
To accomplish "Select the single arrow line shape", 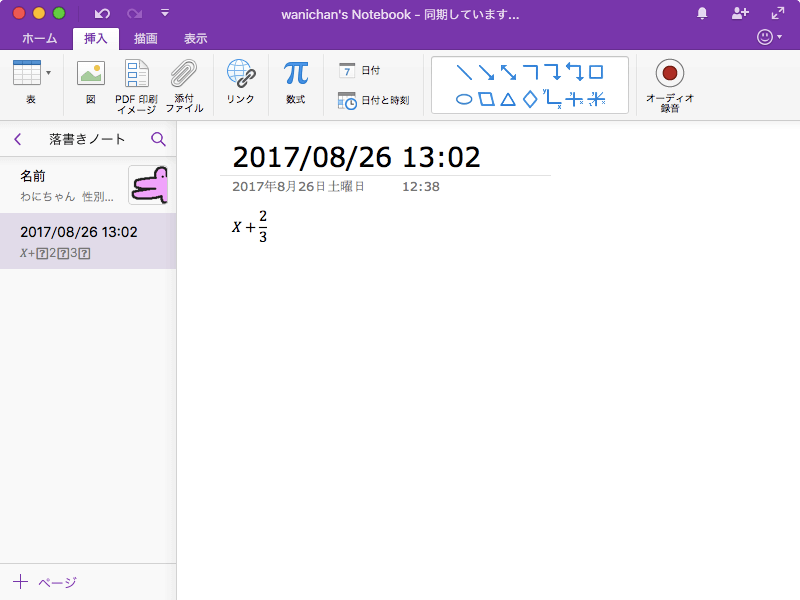I will point(486,72).
